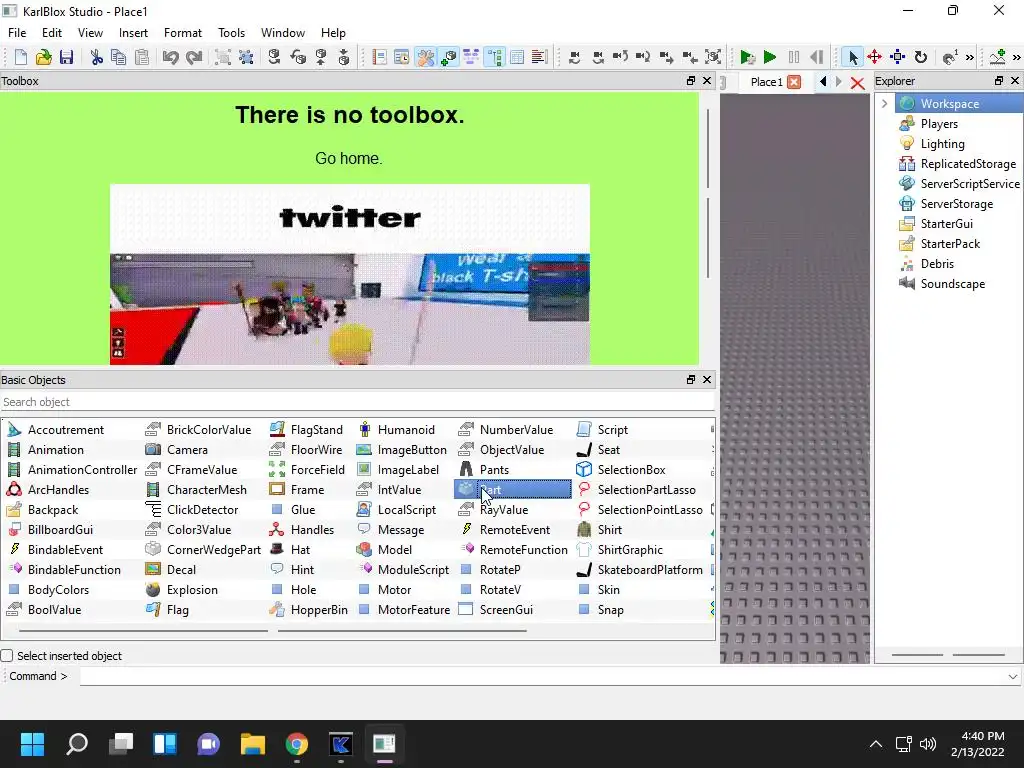
Task: Insert a Humanoid object
Action: (x=396, y=430)
